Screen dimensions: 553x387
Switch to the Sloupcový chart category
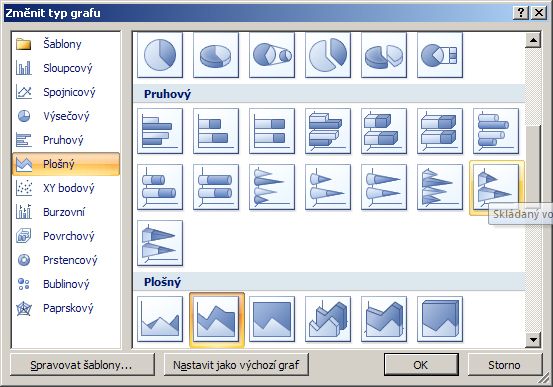pyautogui.click(x=66, y=68)
